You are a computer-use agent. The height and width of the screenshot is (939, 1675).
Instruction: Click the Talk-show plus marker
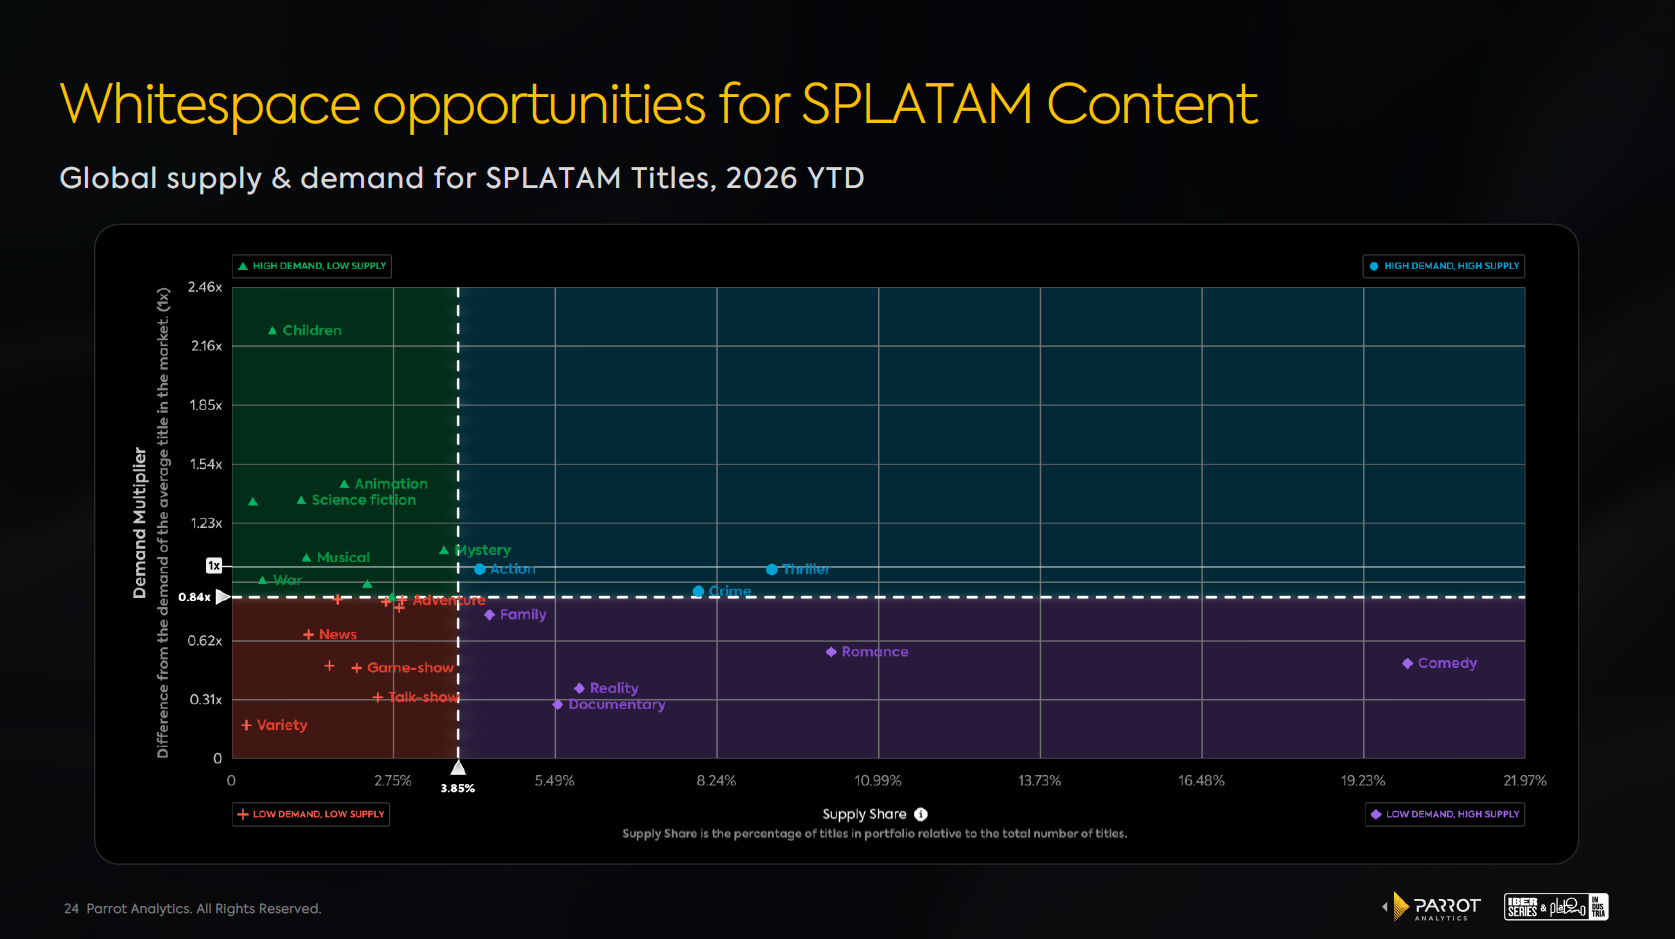pos(377,698)
